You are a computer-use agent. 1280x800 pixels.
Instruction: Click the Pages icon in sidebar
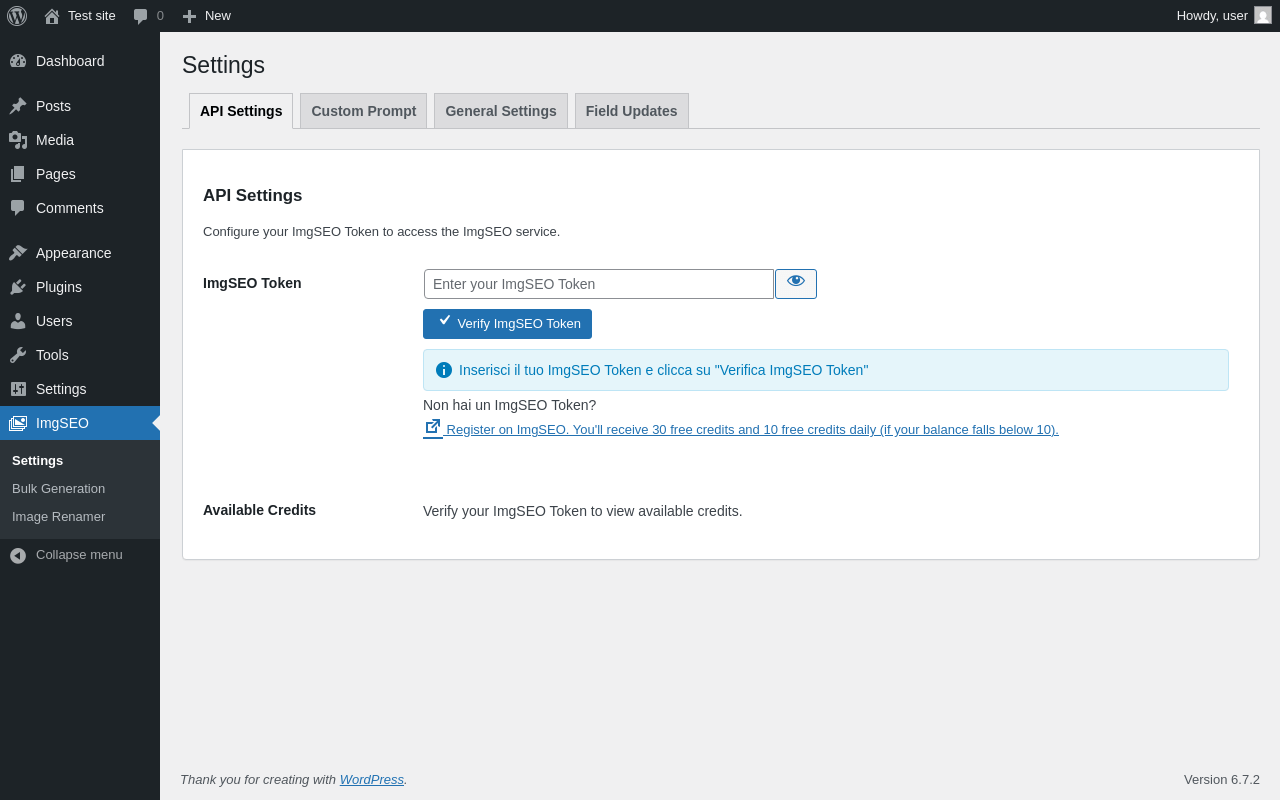(x=18, y=174)
